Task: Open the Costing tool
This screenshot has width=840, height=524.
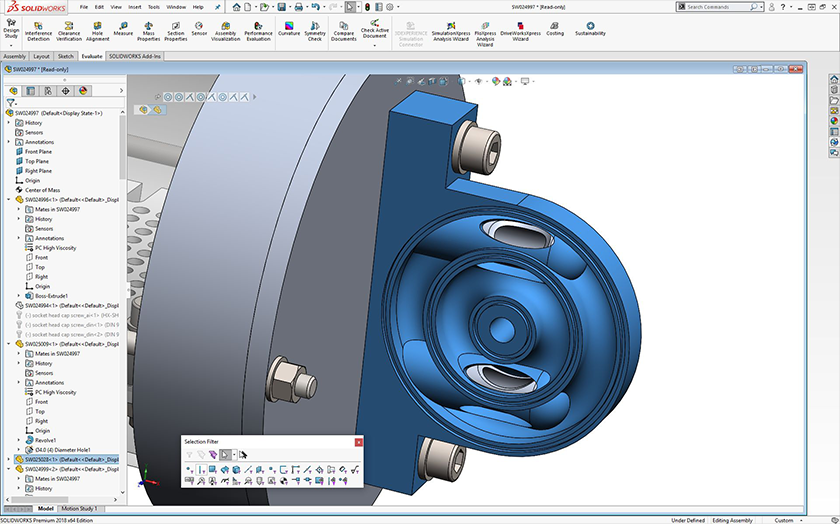Action: click(x=554, y=29)
